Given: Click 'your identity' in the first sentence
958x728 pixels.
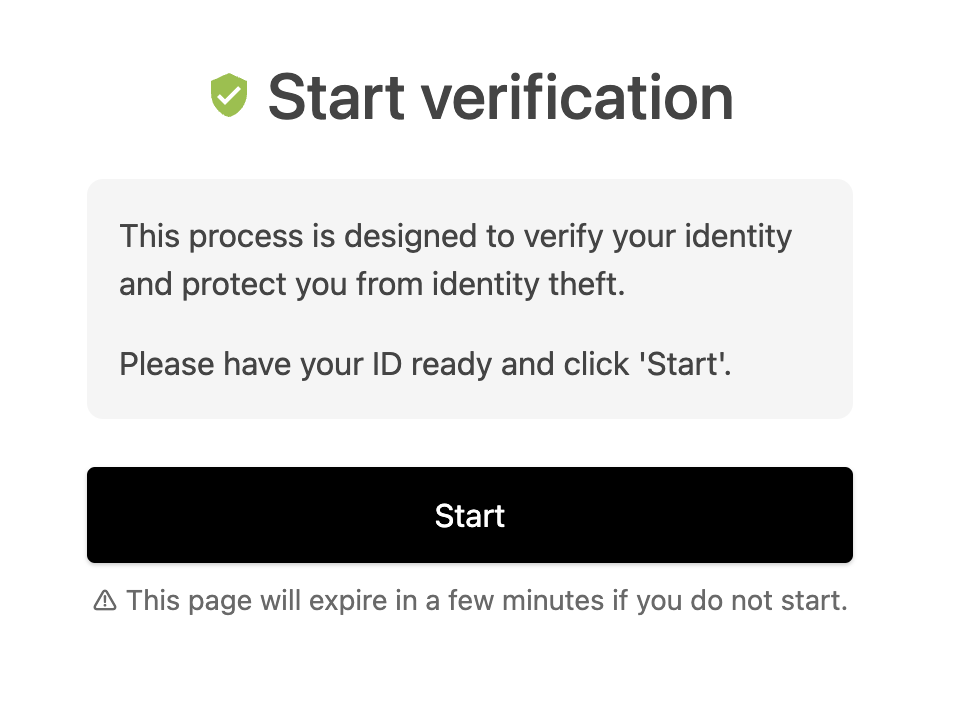Looking at the screenshot, I should [x=702, y=237].
